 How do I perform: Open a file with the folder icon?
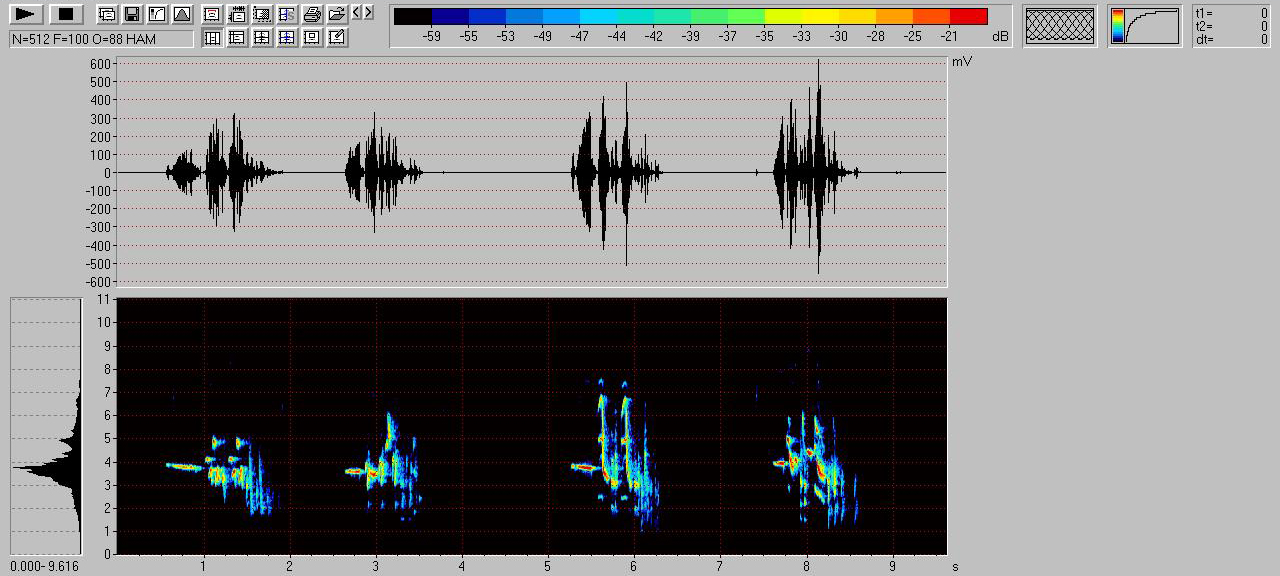point(337,14)
